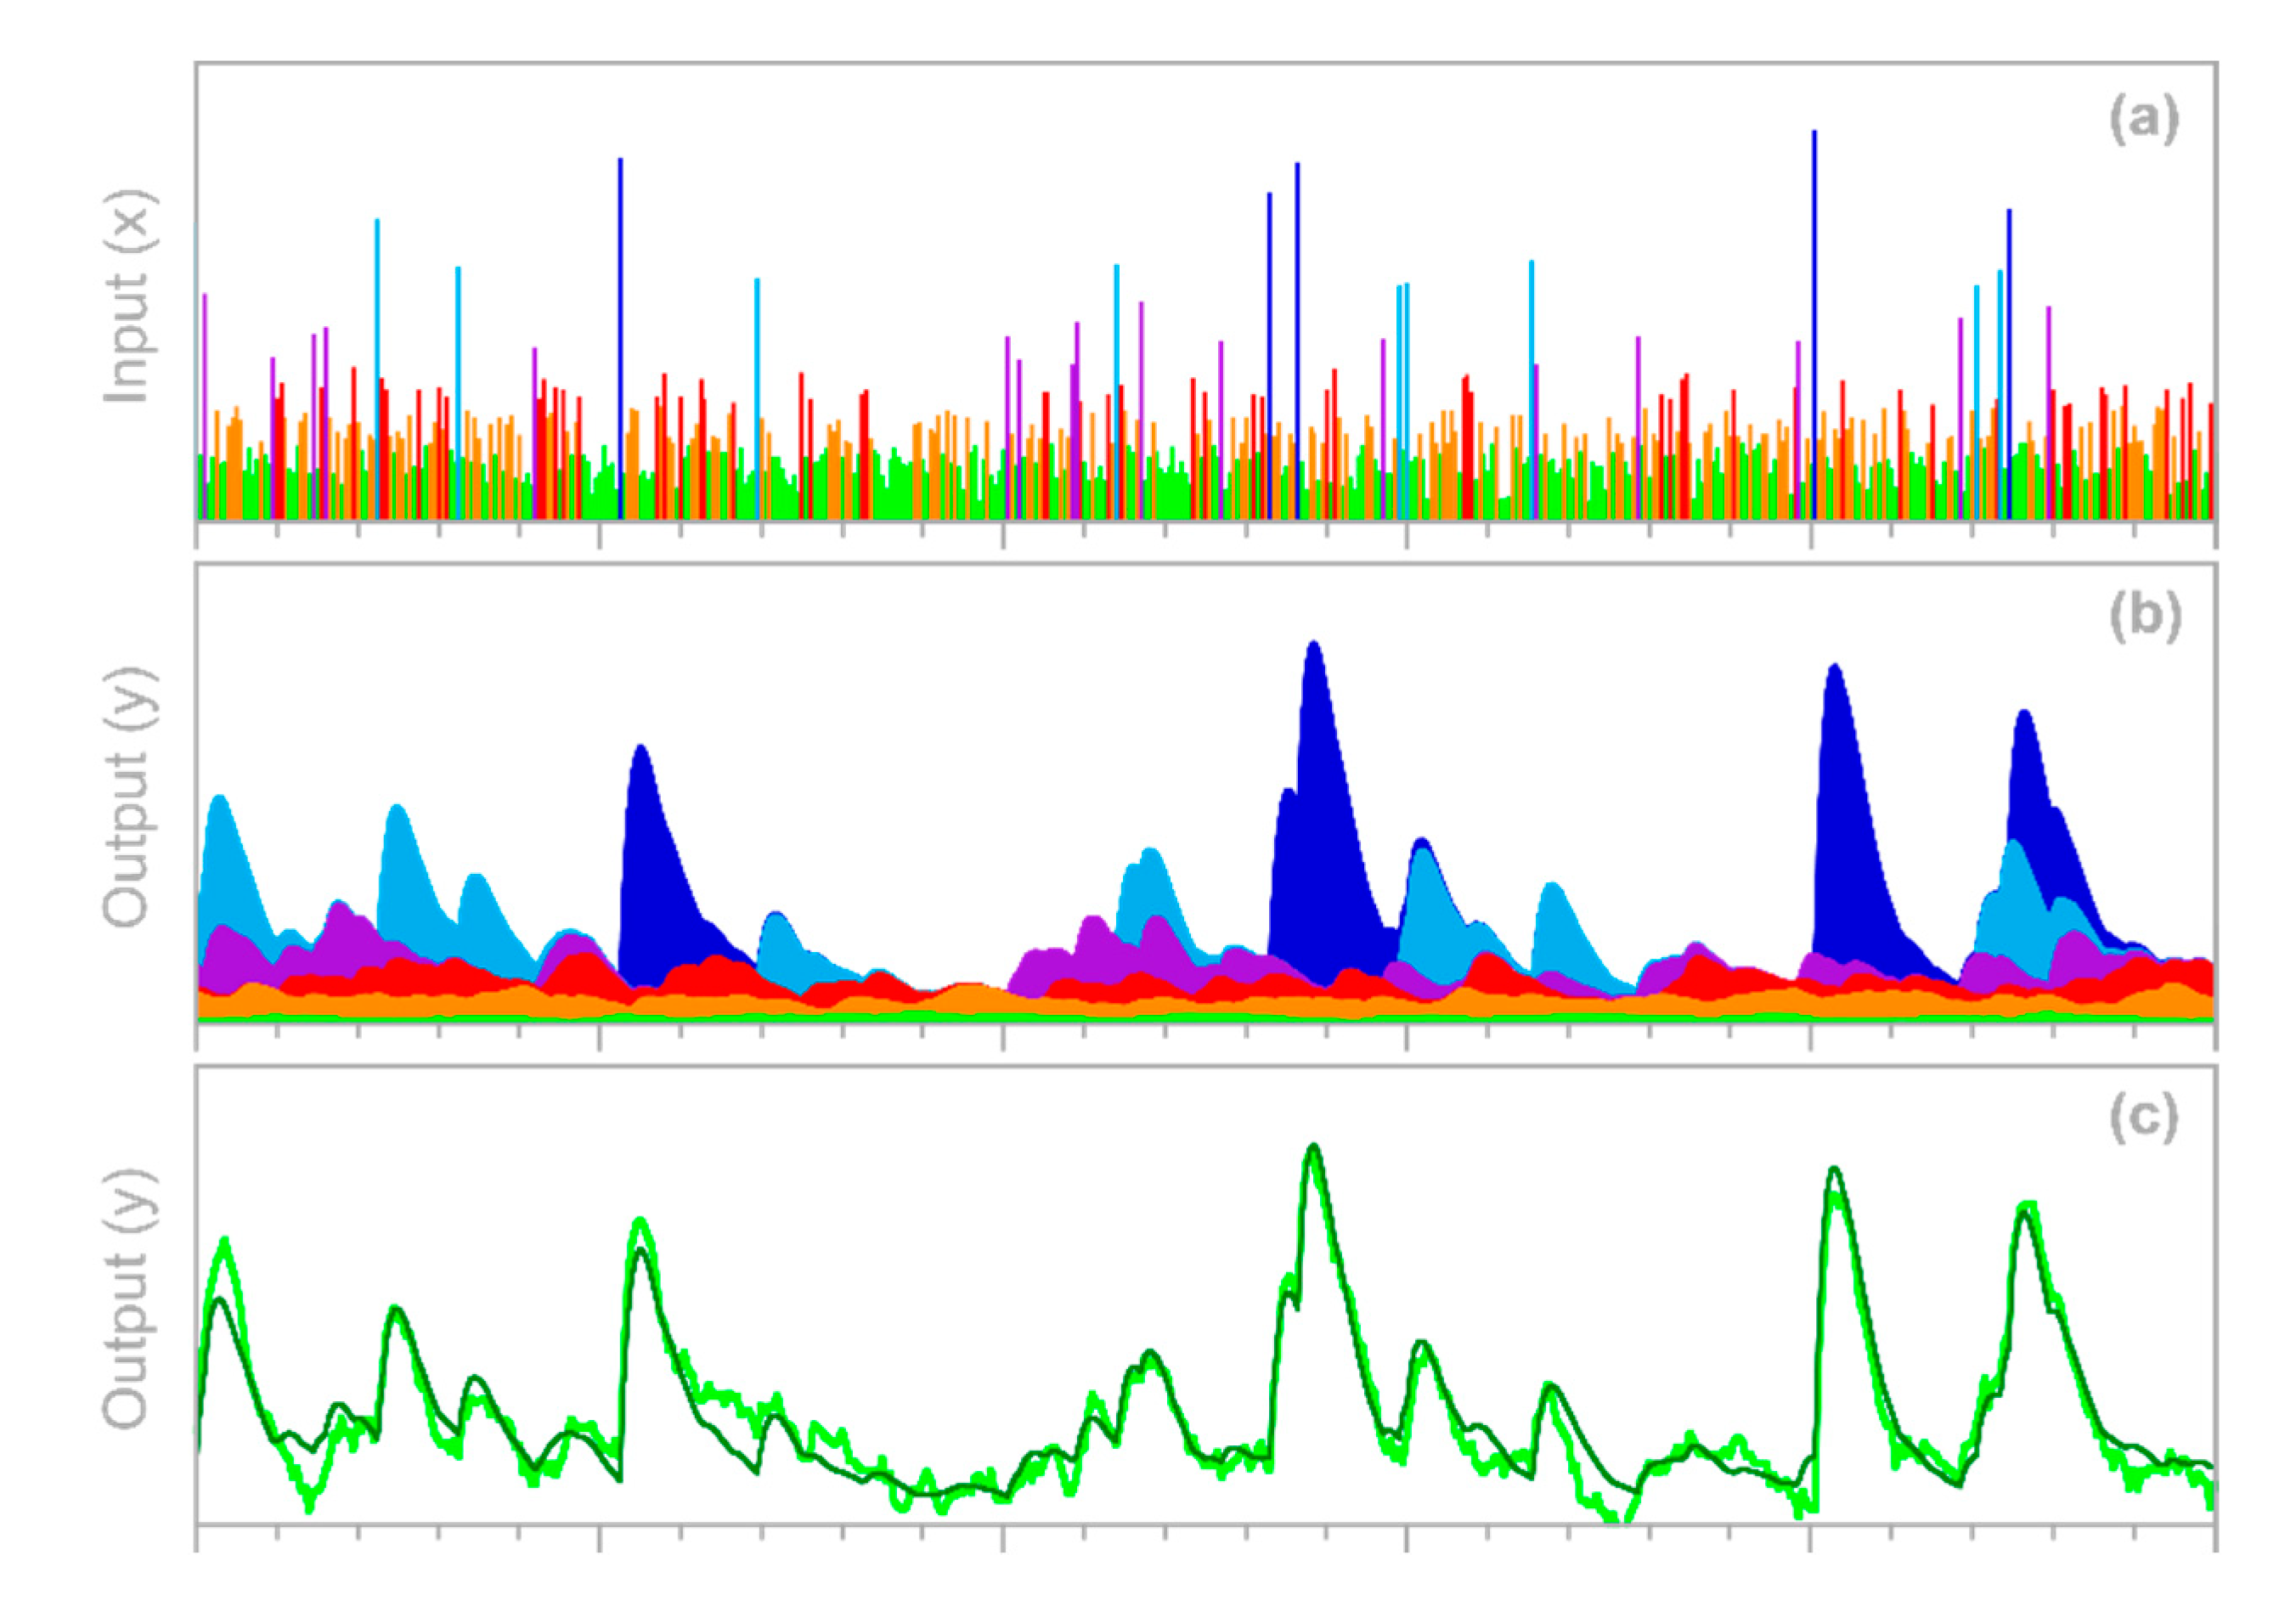The width and height of the screenshot is (2296, 1600).
Task: Click Output (y) label of panel (c)
Action: coord(130,1298)
